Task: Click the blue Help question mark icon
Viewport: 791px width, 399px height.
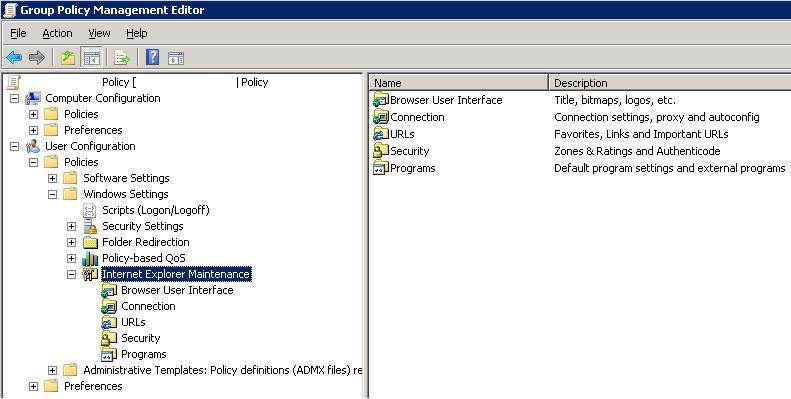Action: (x=152, y=57)
